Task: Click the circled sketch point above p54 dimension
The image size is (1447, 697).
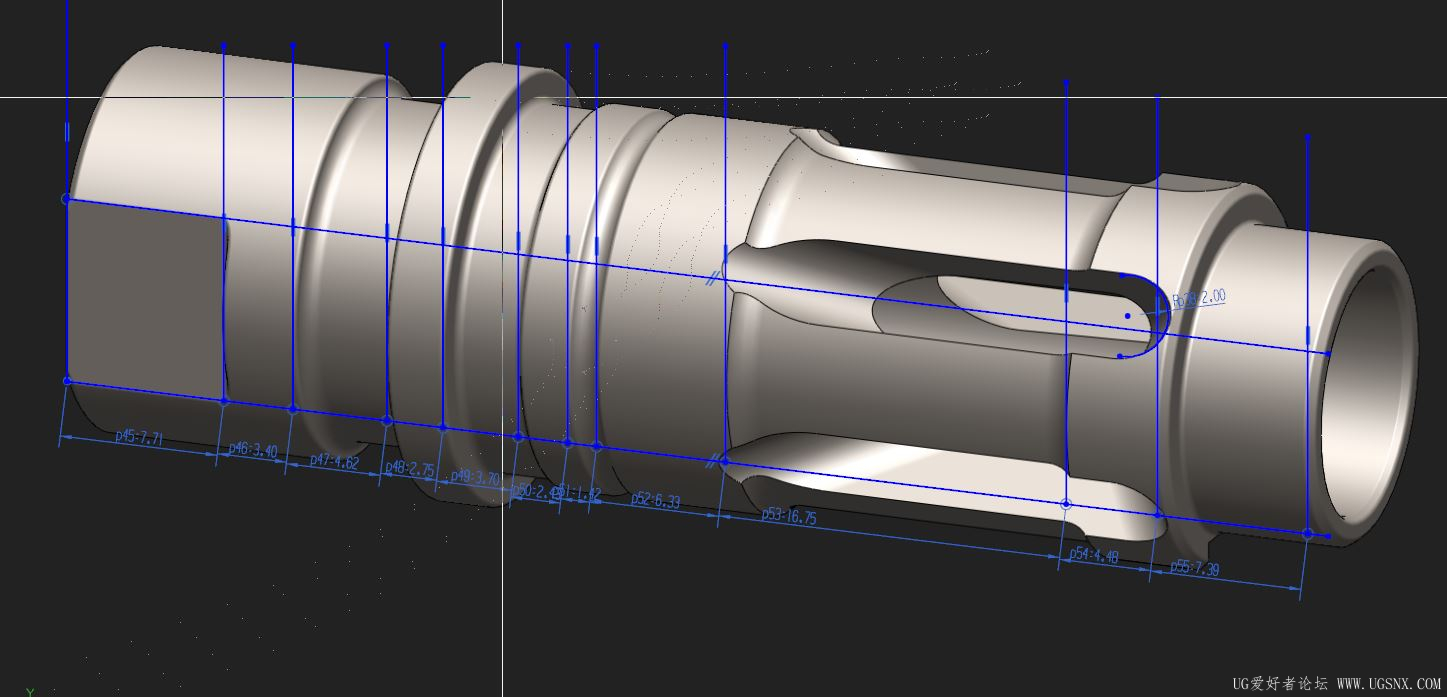Action: click(1066, 504)
